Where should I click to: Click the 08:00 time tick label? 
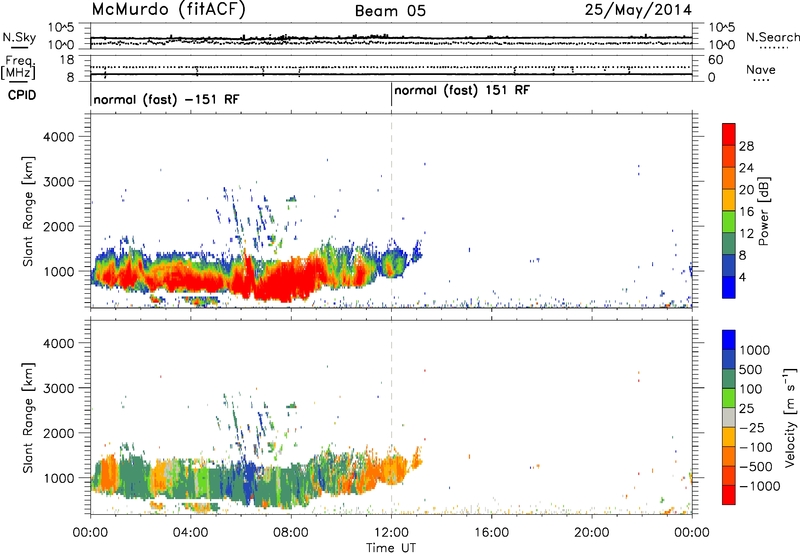pyautogui.click(x=291, y=533)
